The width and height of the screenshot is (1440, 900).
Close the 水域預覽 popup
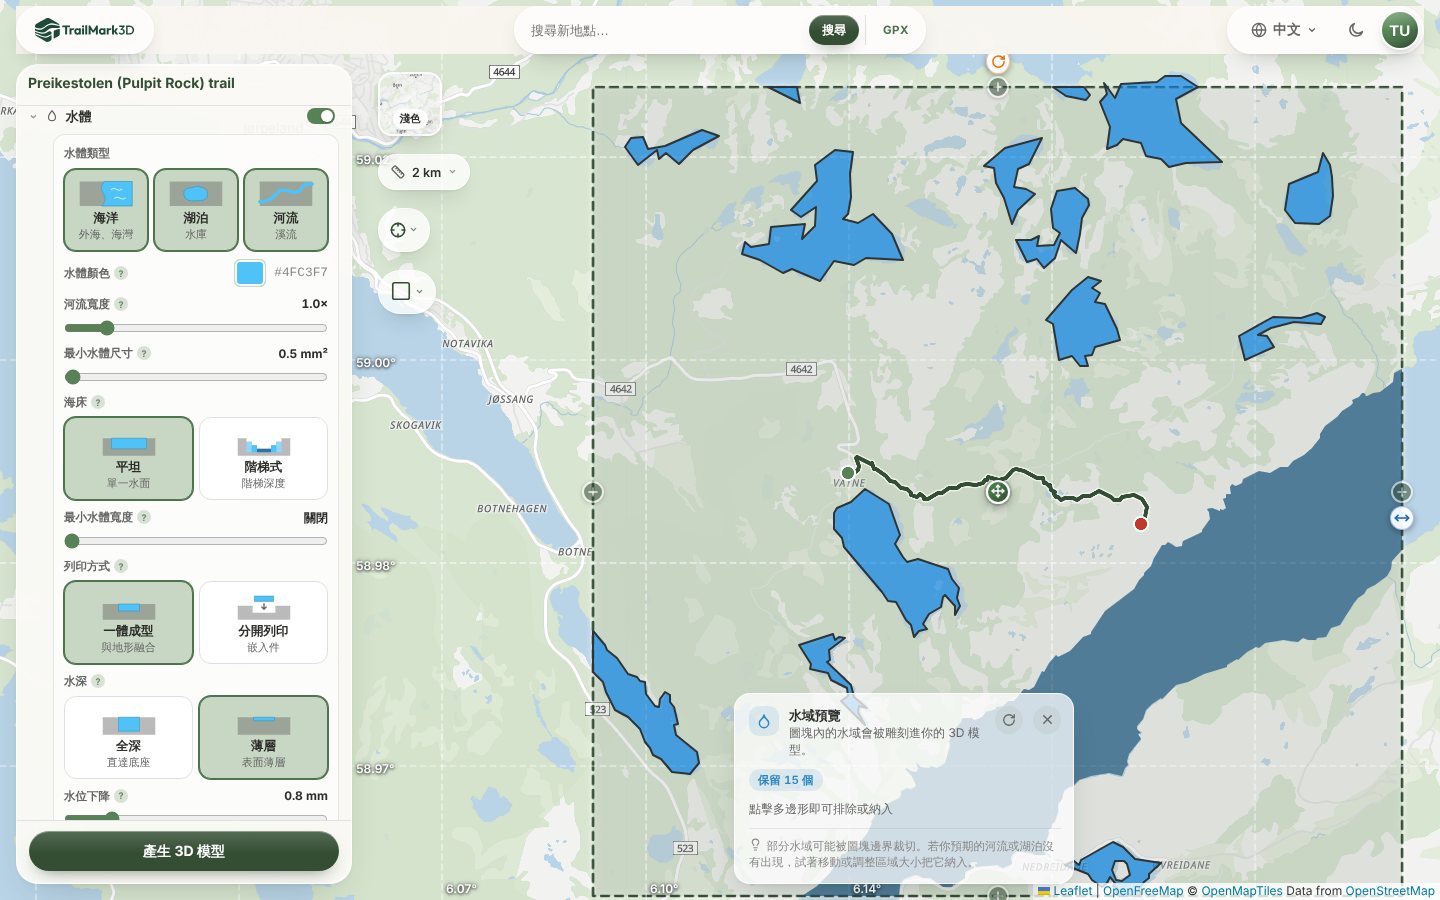[1047, 720]
